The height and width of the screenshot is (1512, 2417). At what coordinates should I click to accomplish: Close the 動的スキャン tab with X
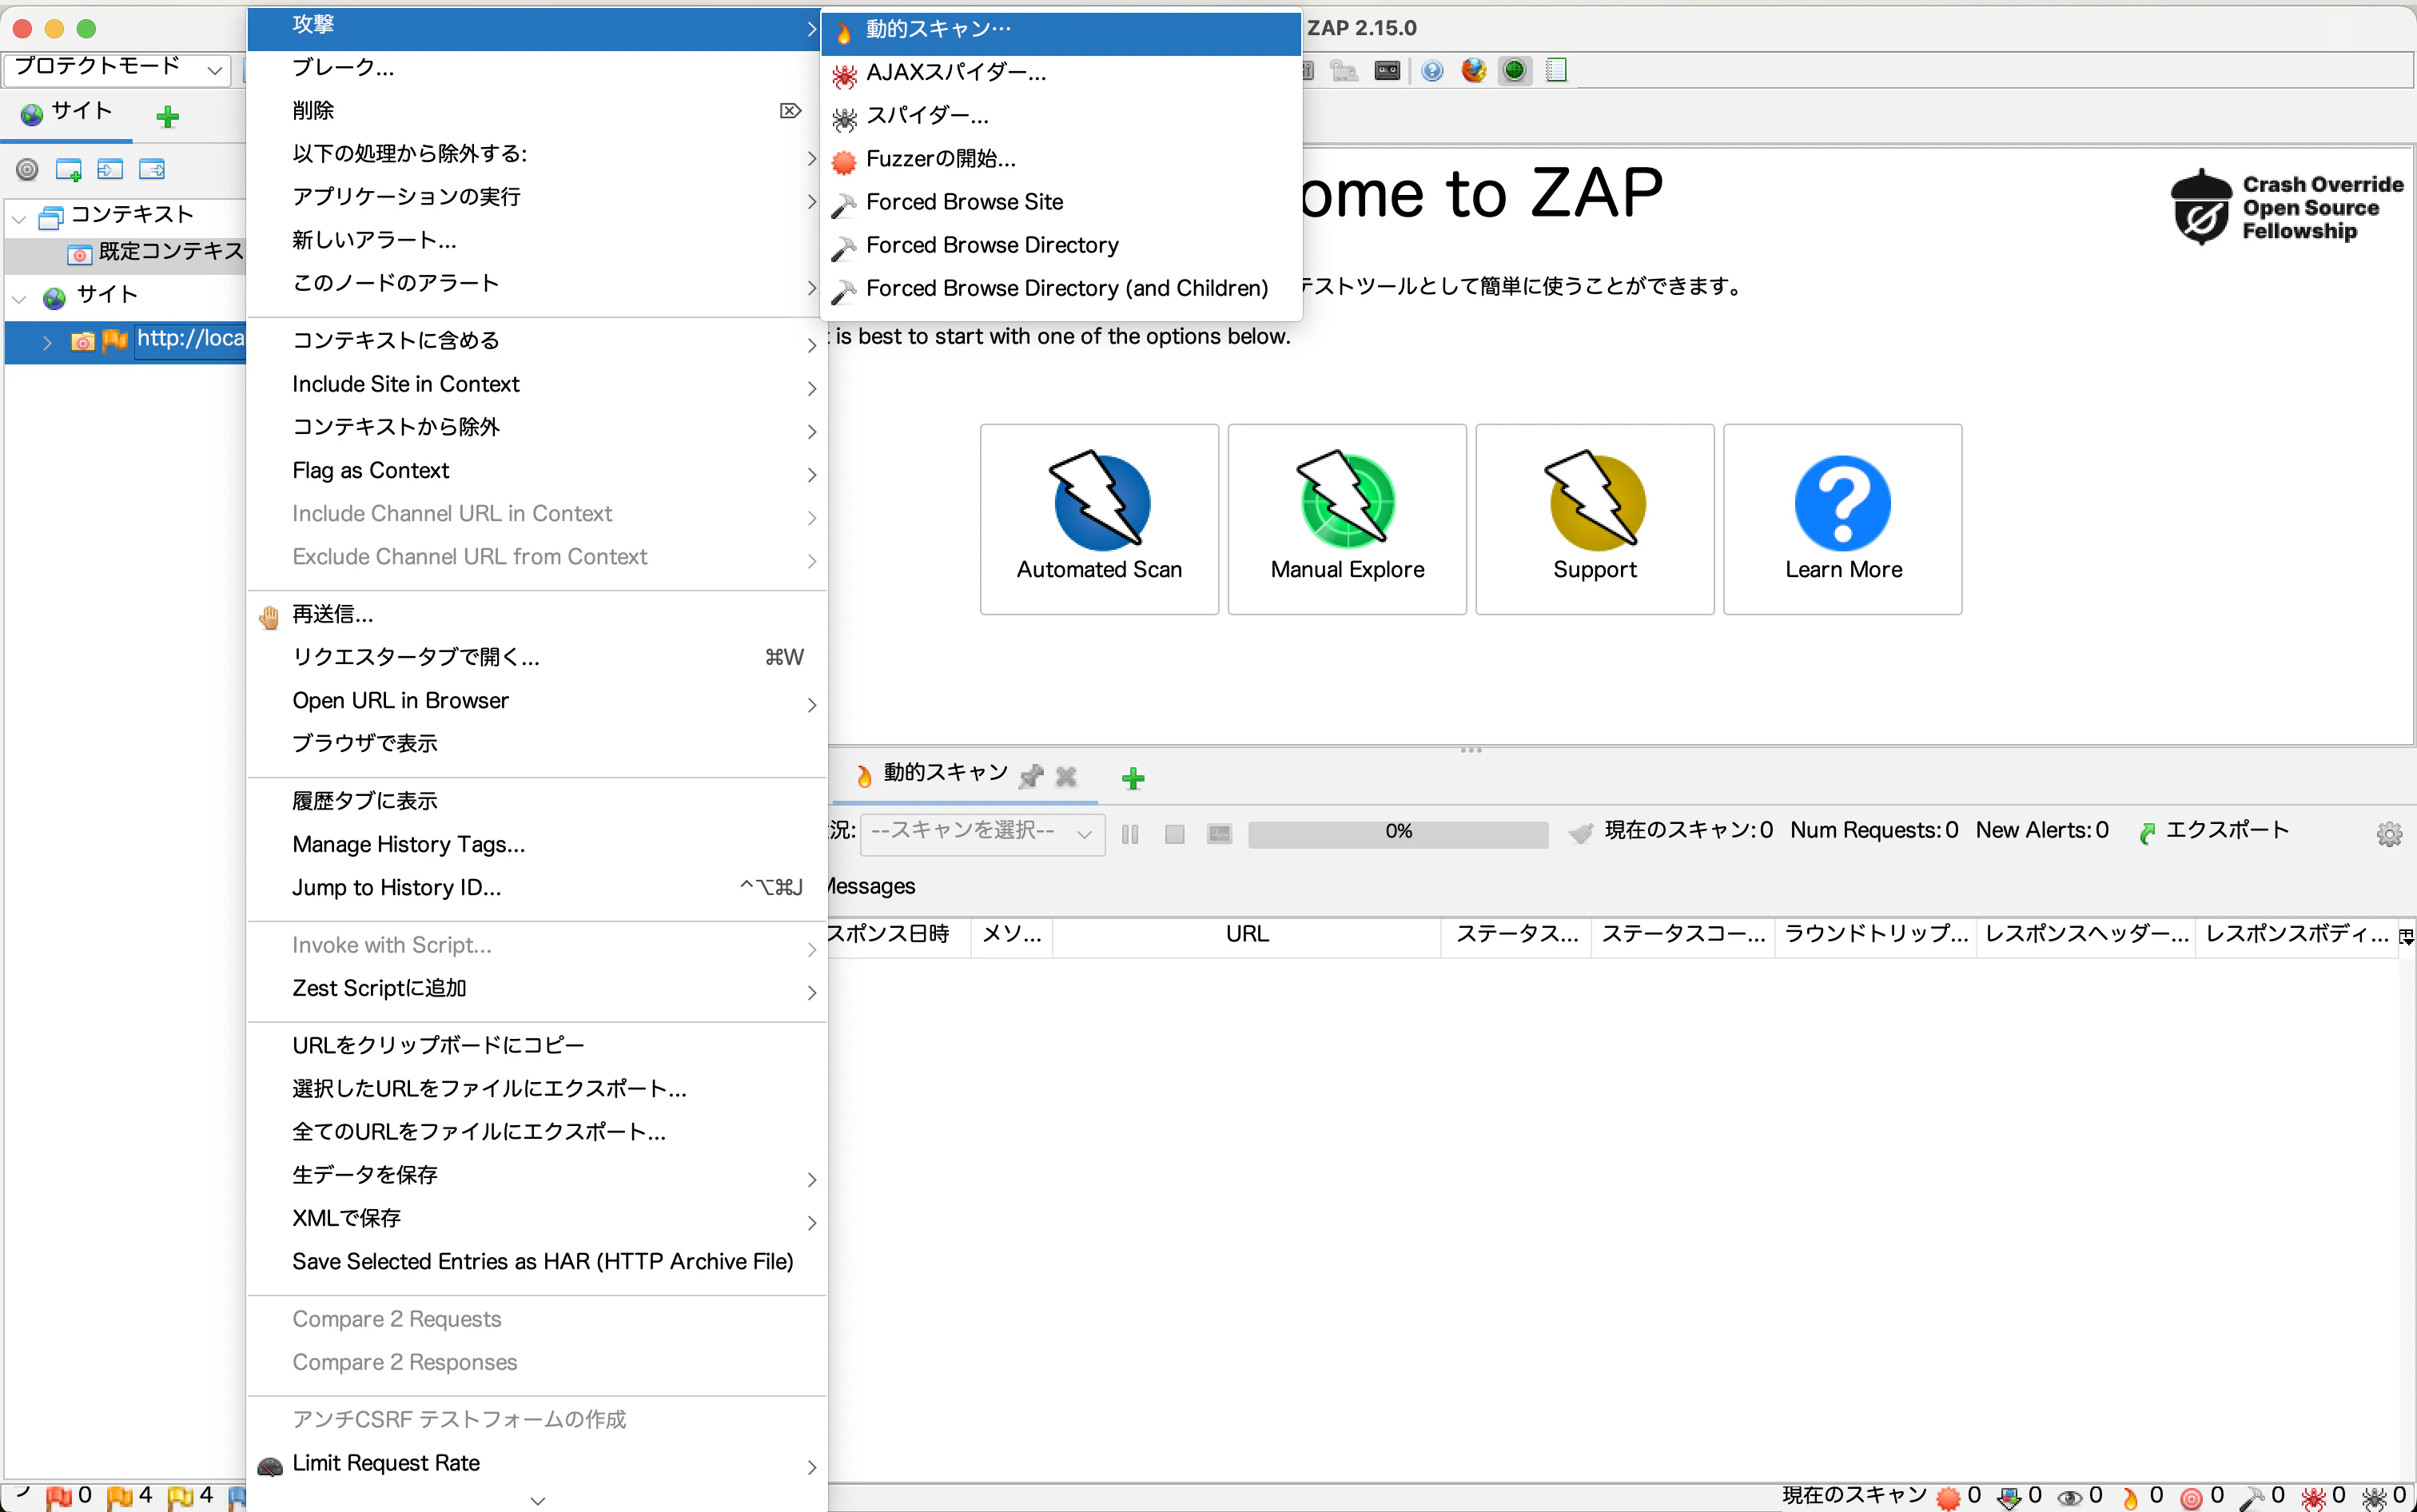pos(1066,776)
